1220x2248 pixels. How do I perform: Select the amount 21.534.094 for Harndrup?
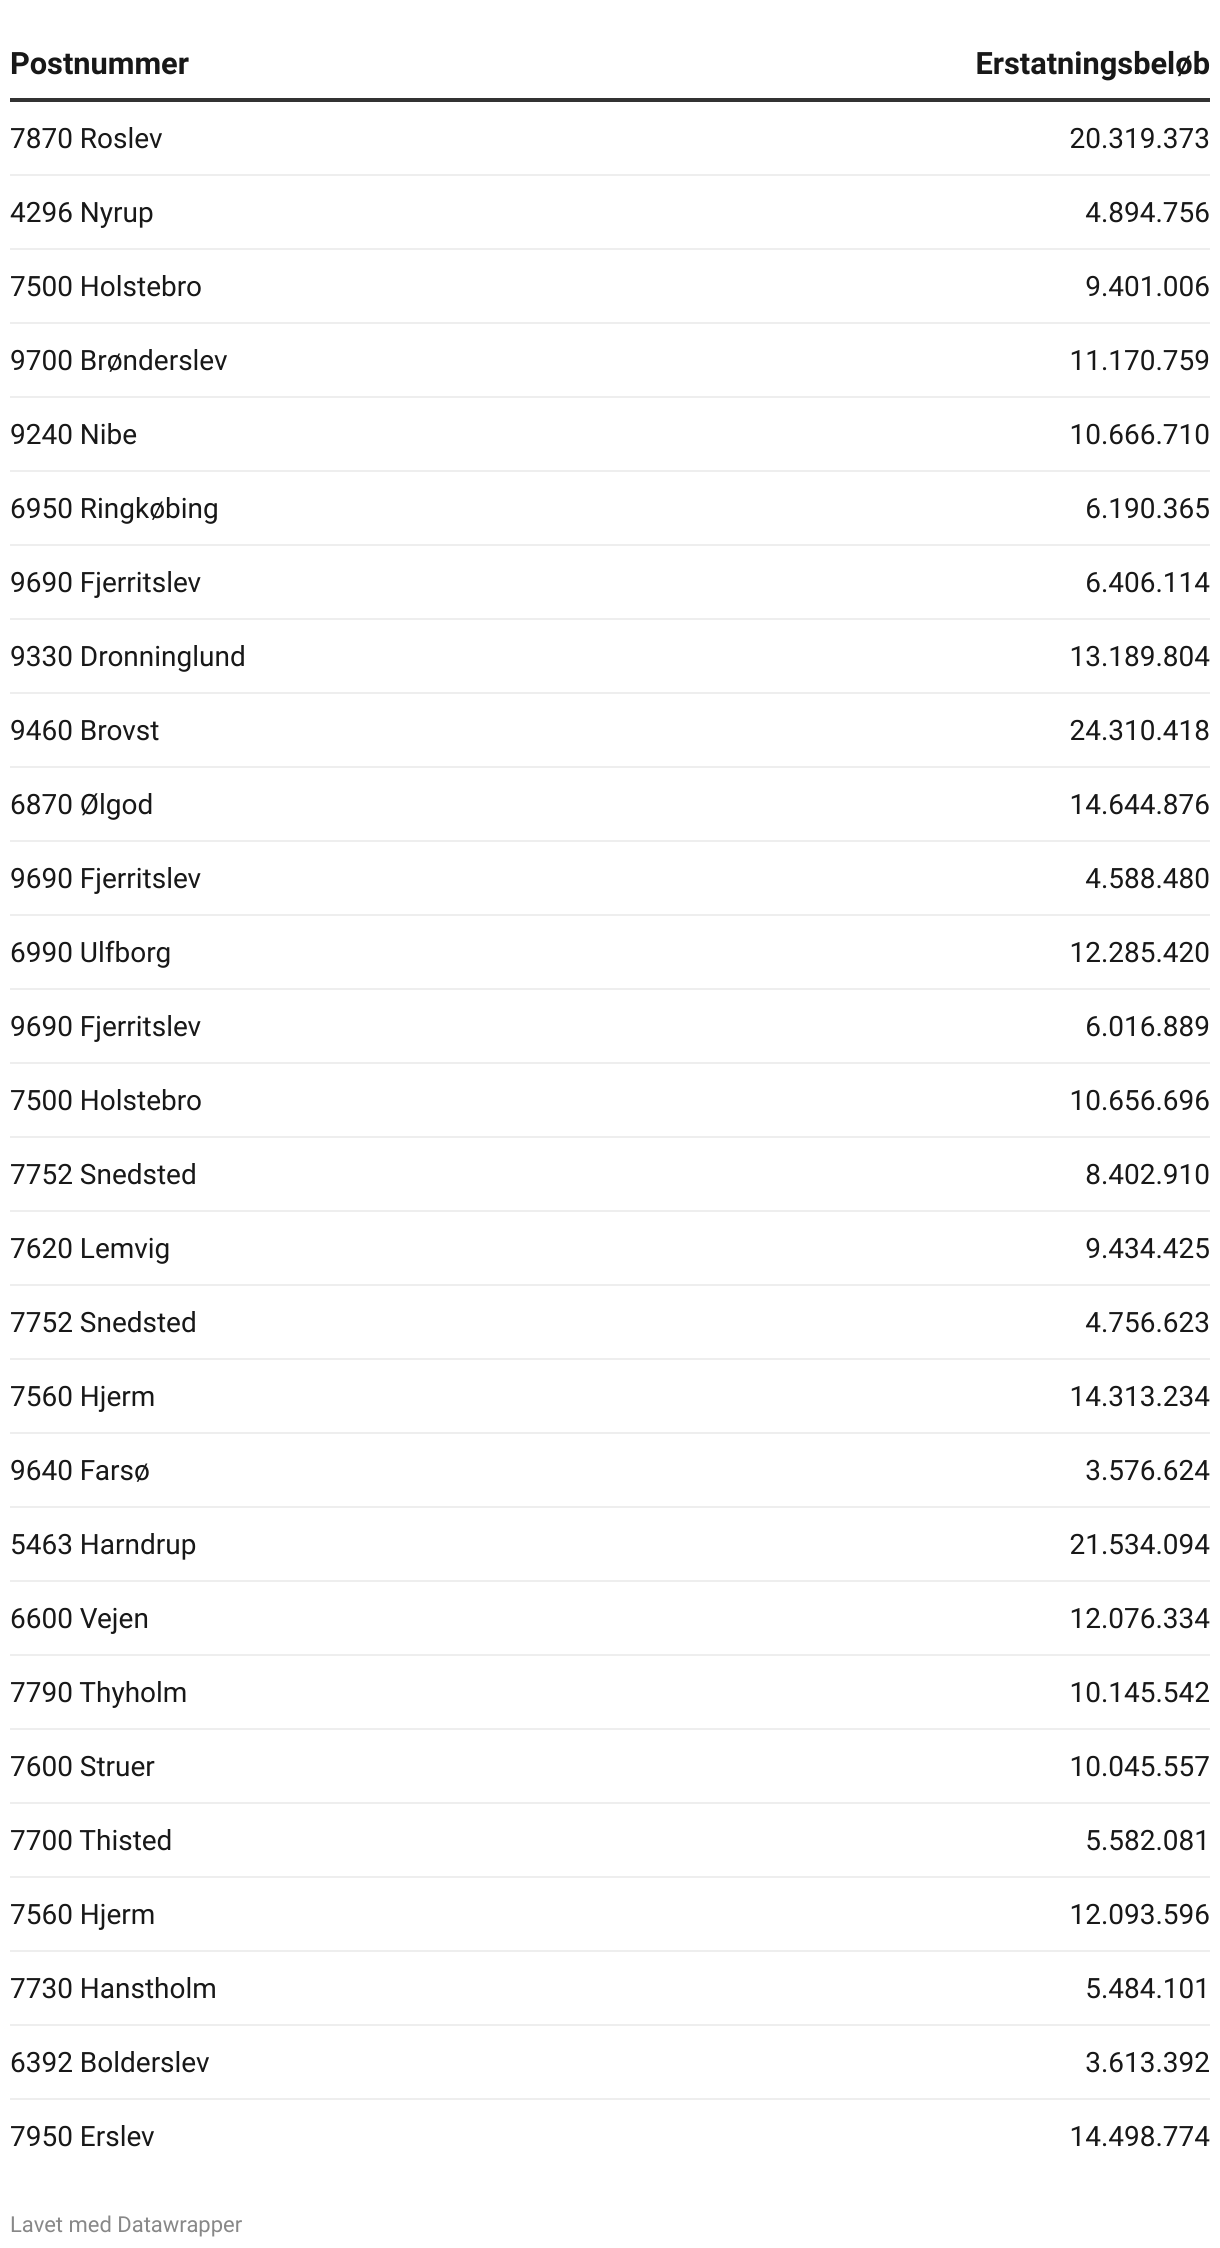tap(1139, 1544)
